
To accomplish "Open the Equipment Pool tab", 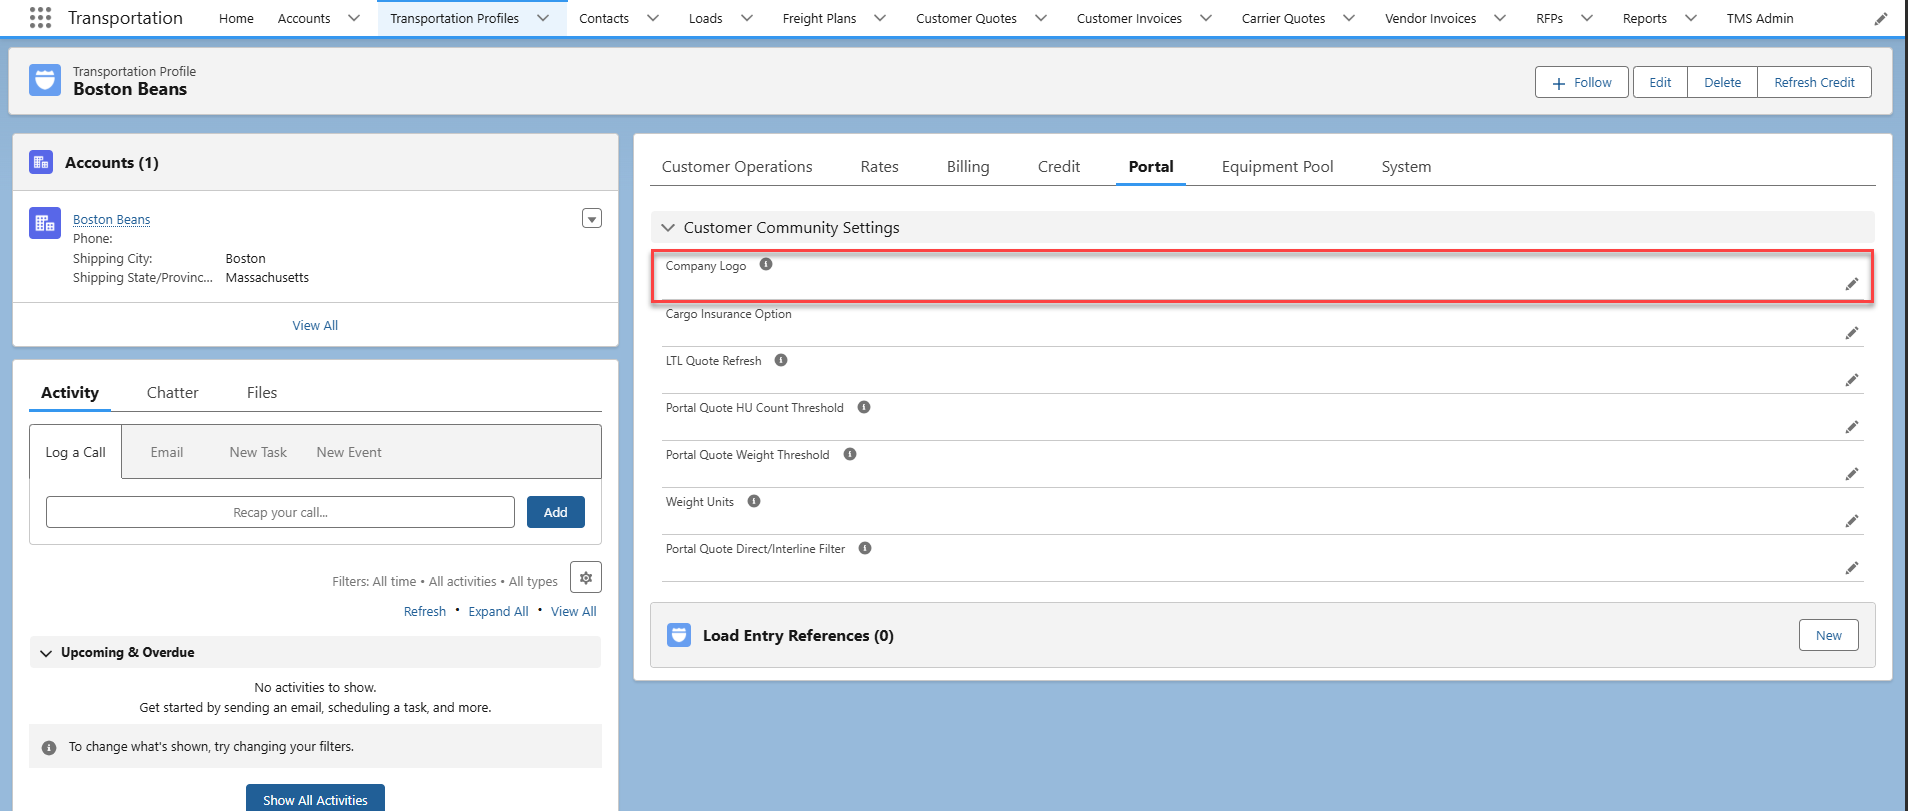I will 1277,167.
